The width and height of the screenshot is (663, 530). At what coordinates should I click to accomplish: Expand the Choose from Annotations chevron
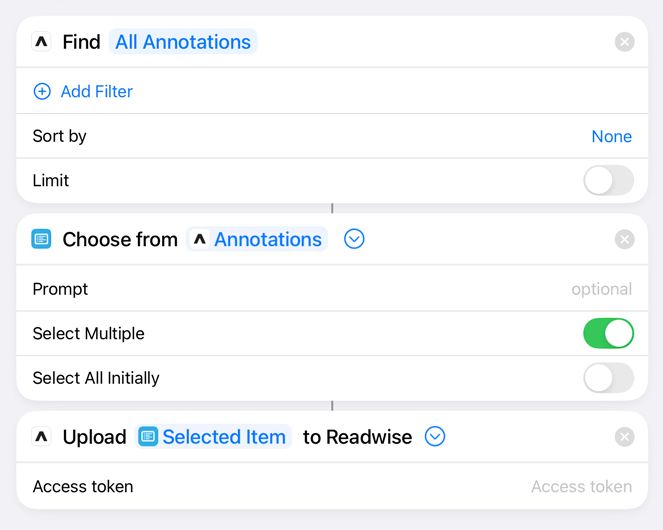pos(354,239)
